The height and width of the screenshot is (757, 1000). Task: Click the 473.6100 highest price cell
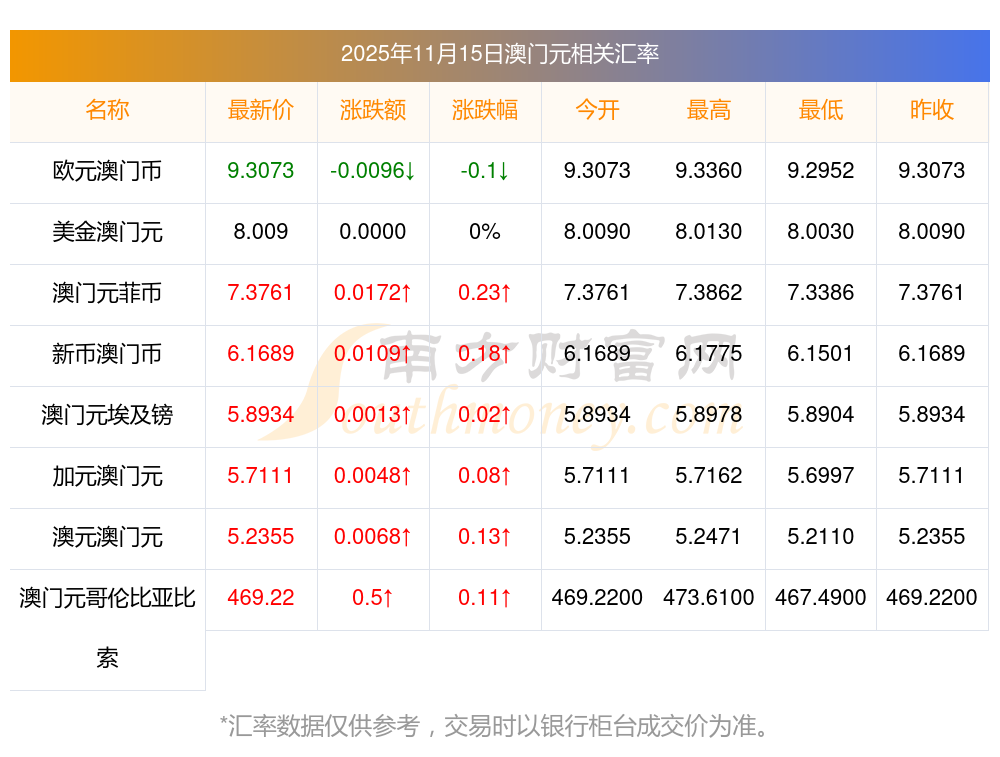tap(709, 598)
